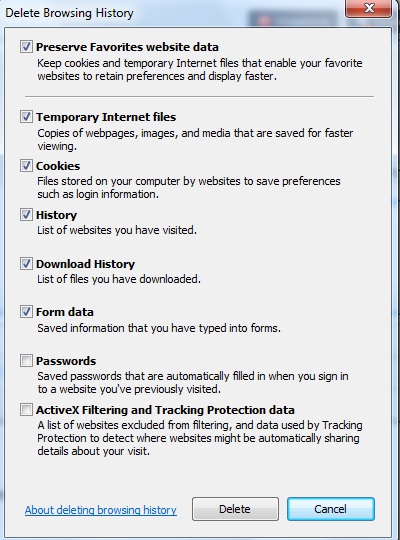
Task: Click the bold Form data label
Action: pos(65,312)
